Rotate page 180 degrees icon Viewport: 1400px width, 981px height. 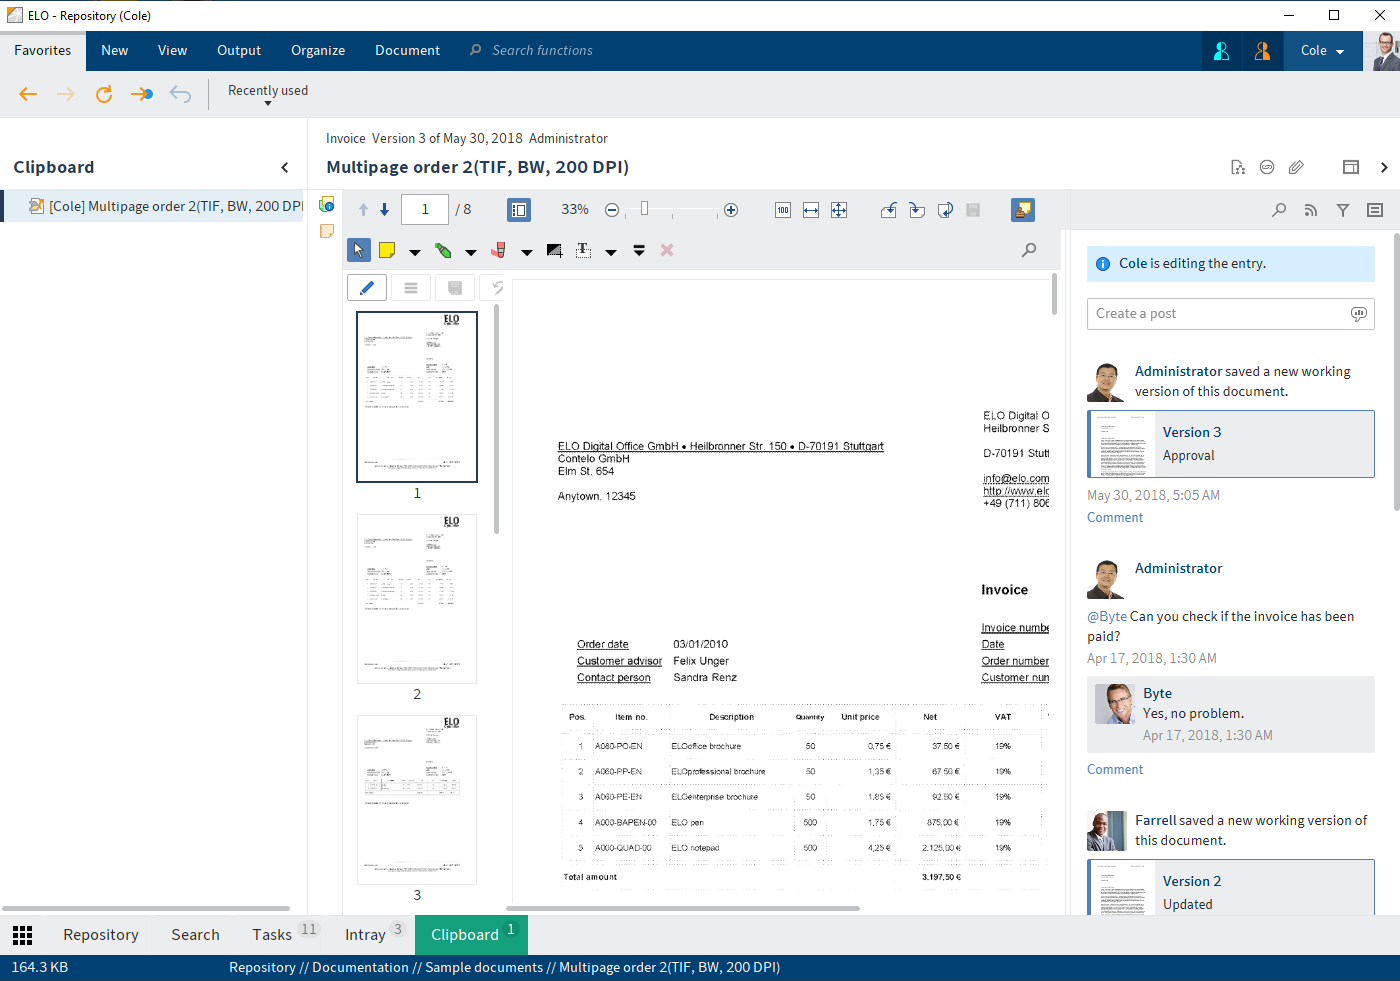click(945, 210)
